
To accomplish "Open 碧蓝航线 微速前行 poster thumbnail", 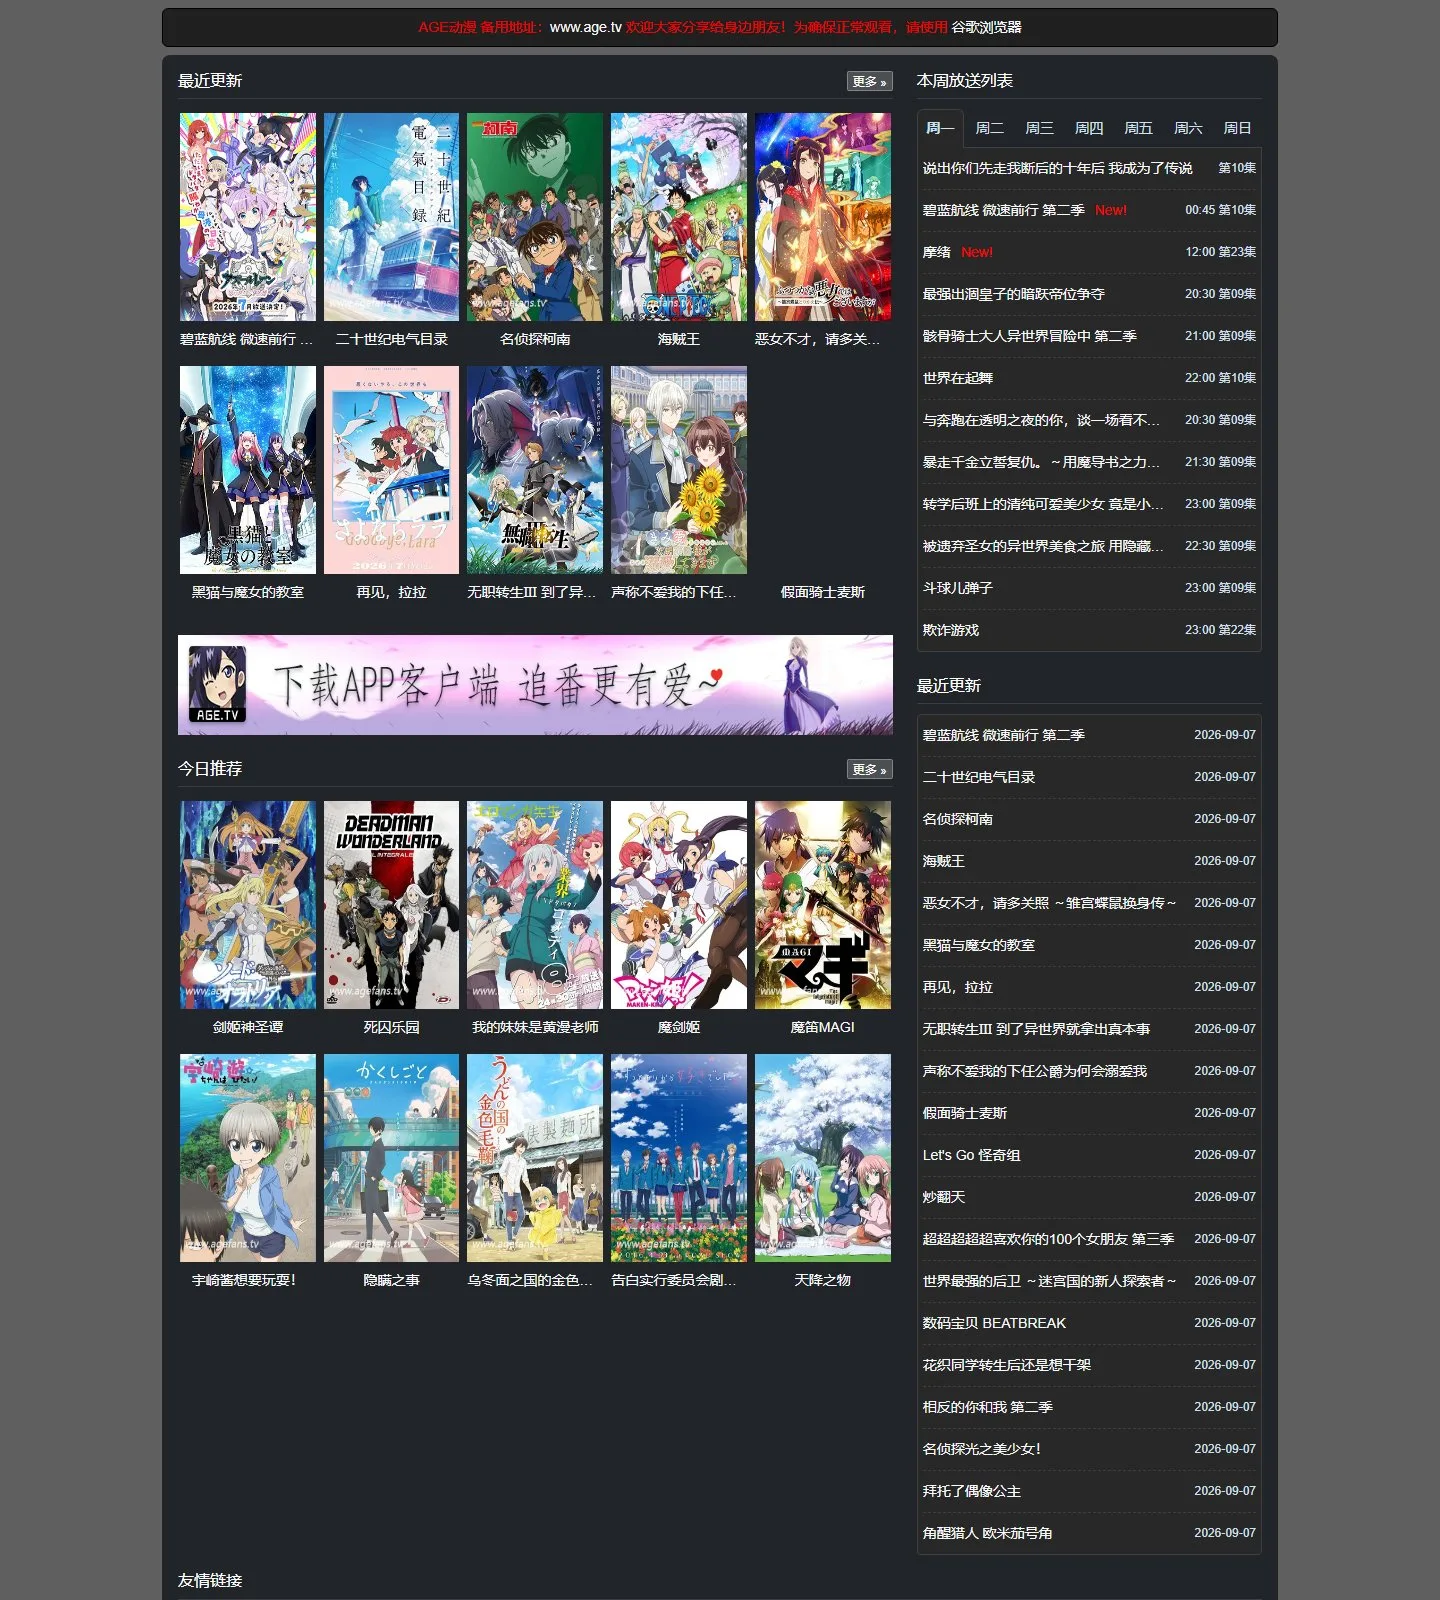I will [x=248, y=217].
